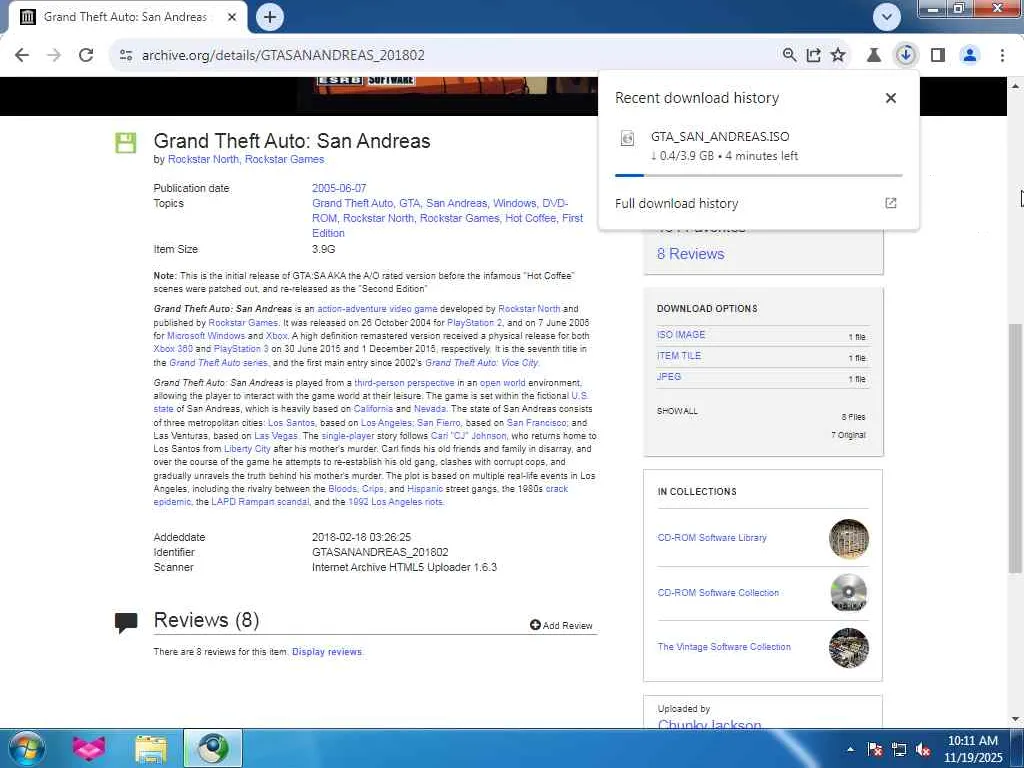Open the 7 Original files link

pyautogui.click(x=848, y=435)
